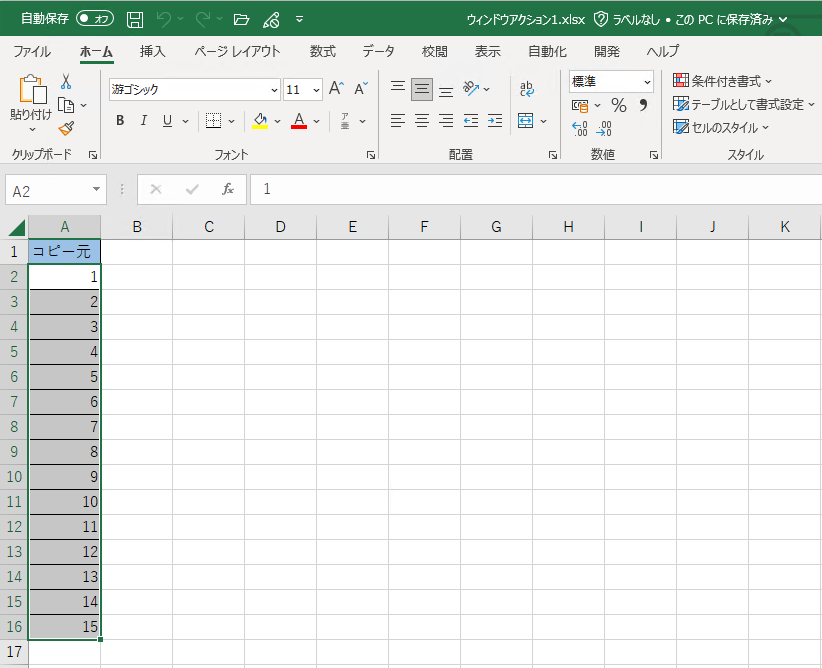
Task: Click 条件付き書式 button
Action: pyautogui.click(x=723, y=81)
